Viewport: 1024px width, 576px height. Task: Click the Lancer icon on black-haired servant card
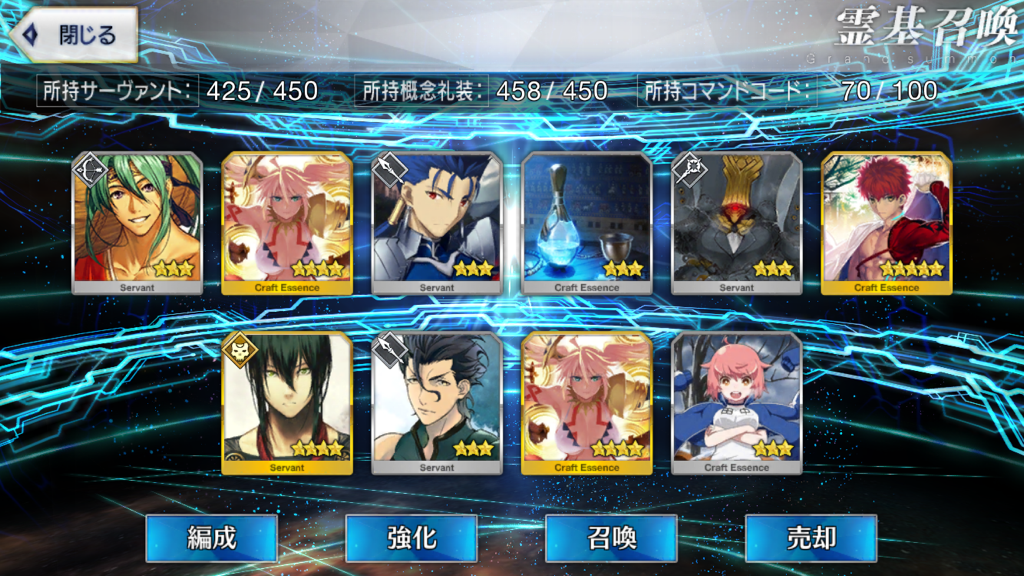[390, 350]
